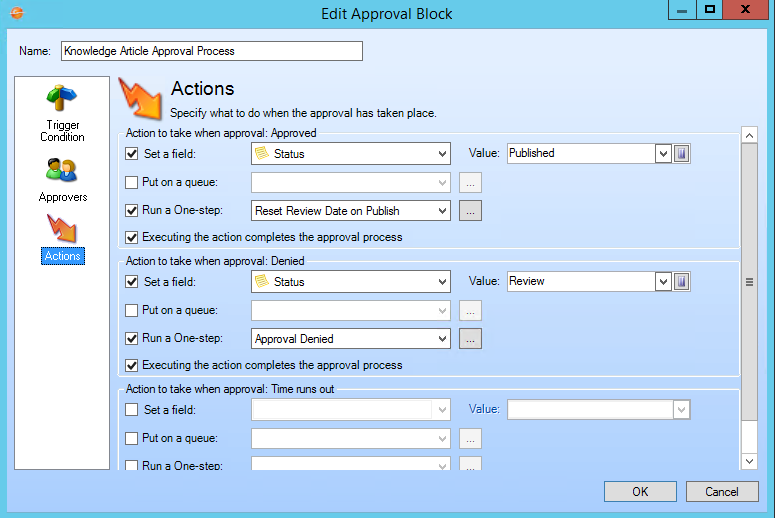Open the Approval Denied One-step dropdown
The height and width of the screenshot is (518, 775).
tap(442, 339)
